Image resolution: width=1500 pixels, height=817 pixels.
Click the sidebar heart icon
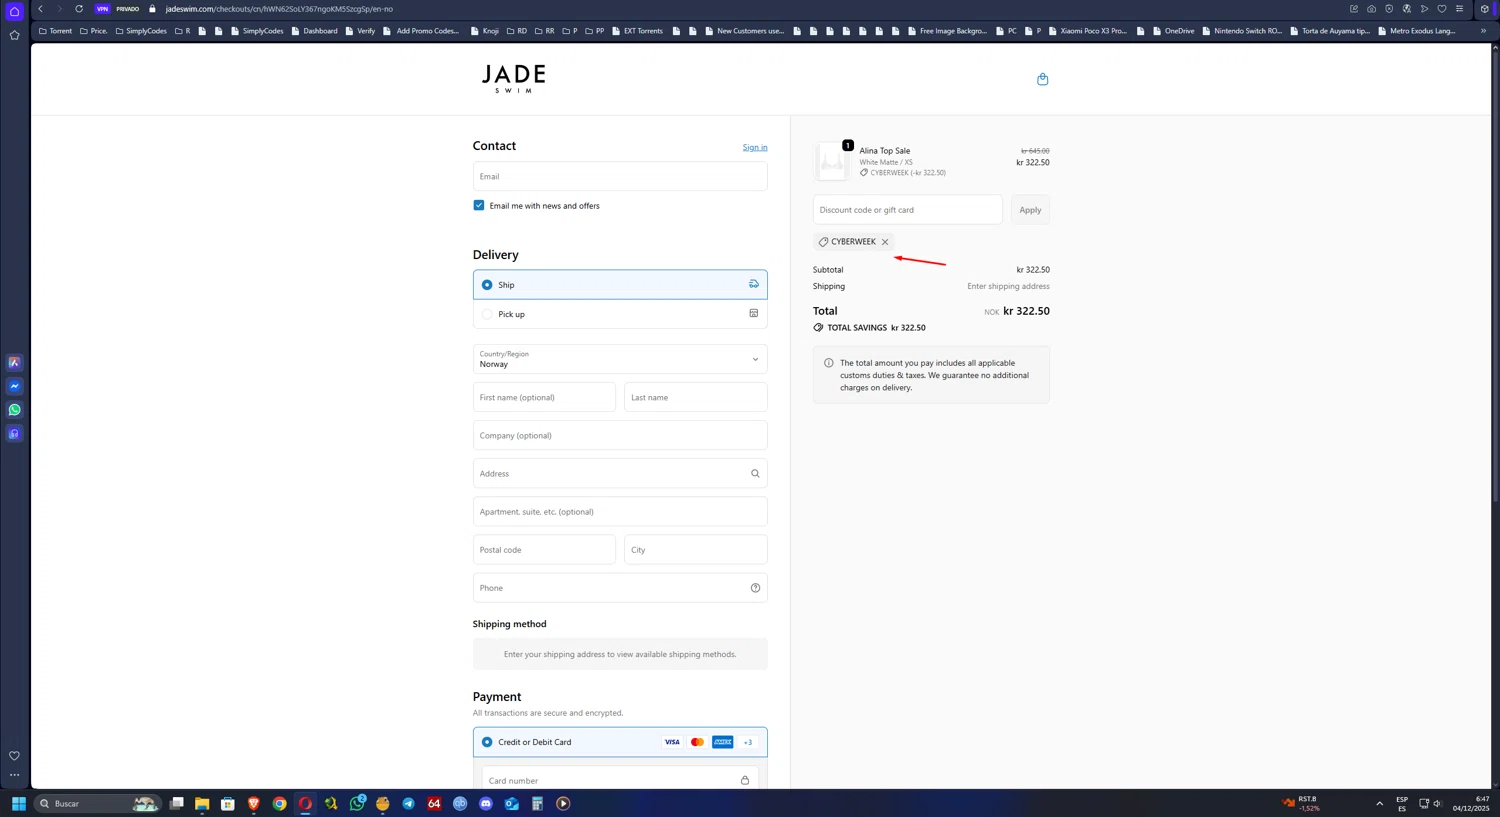pos(14,756)
